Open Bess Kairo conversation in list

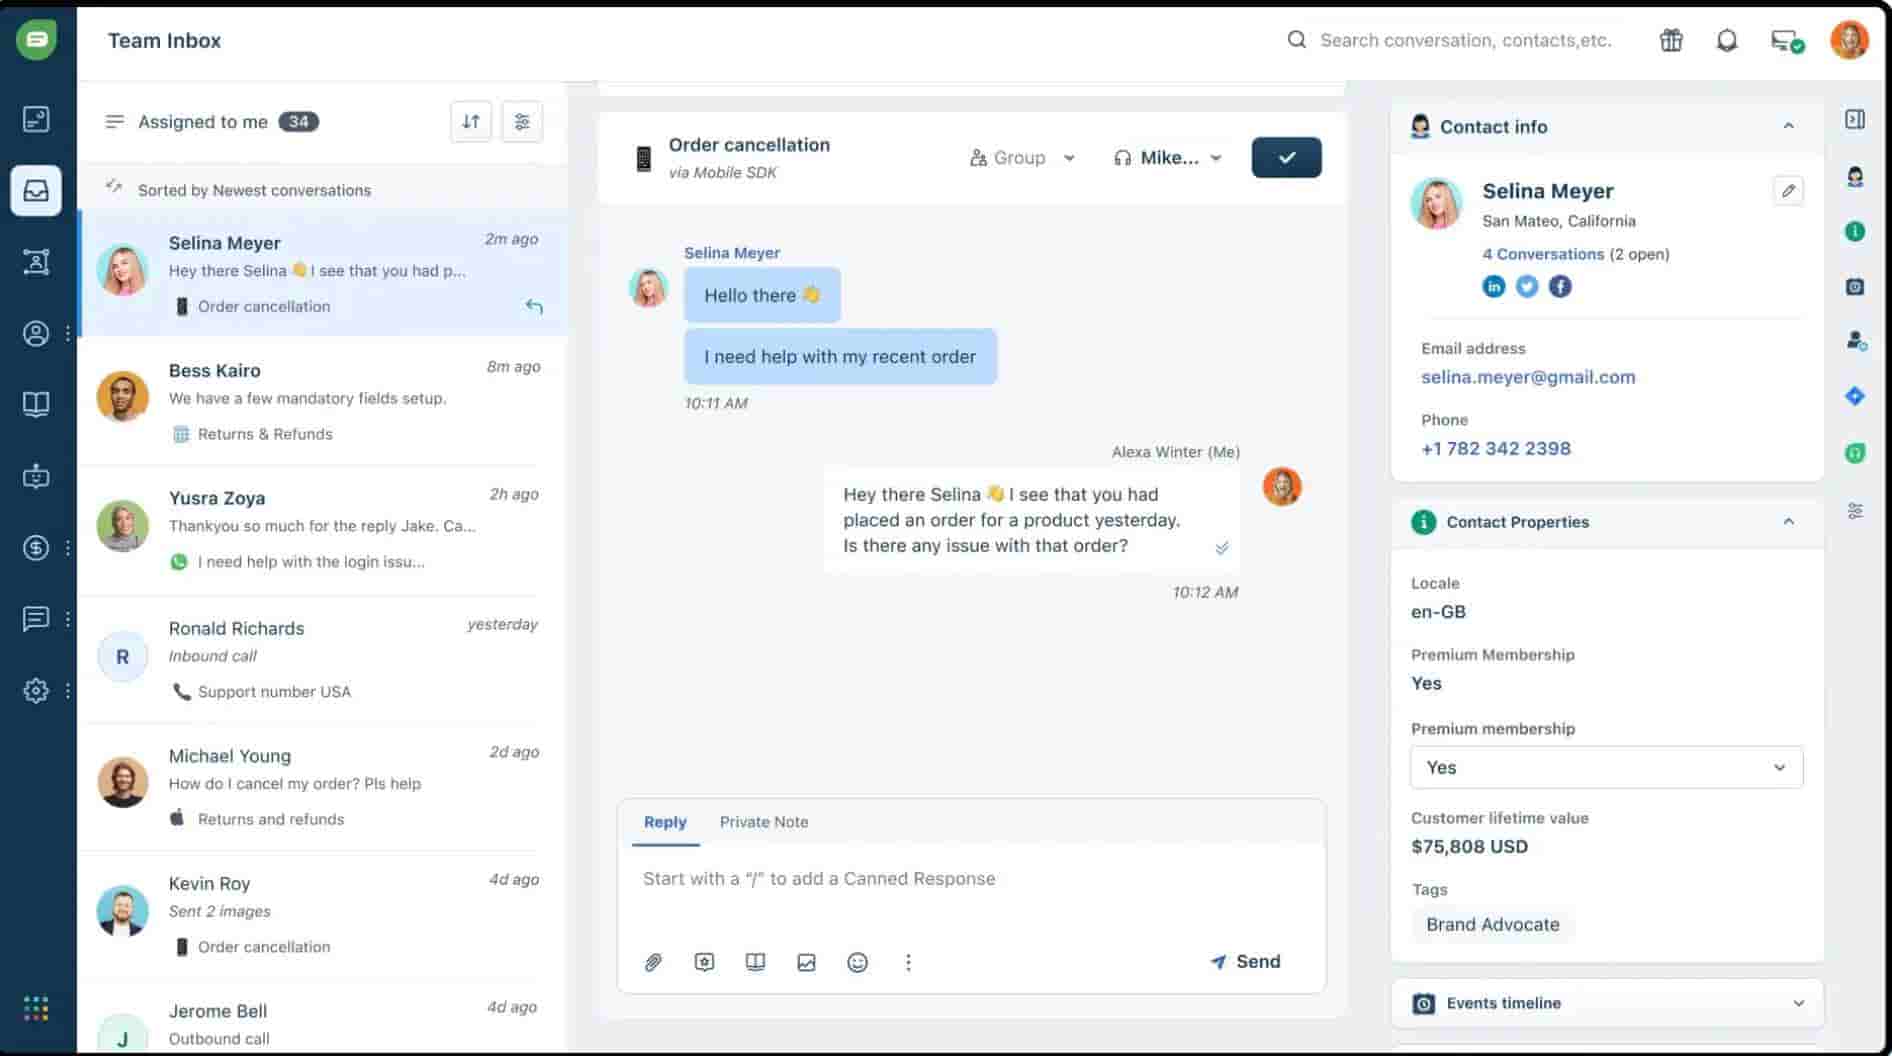(x=322, y=401)
